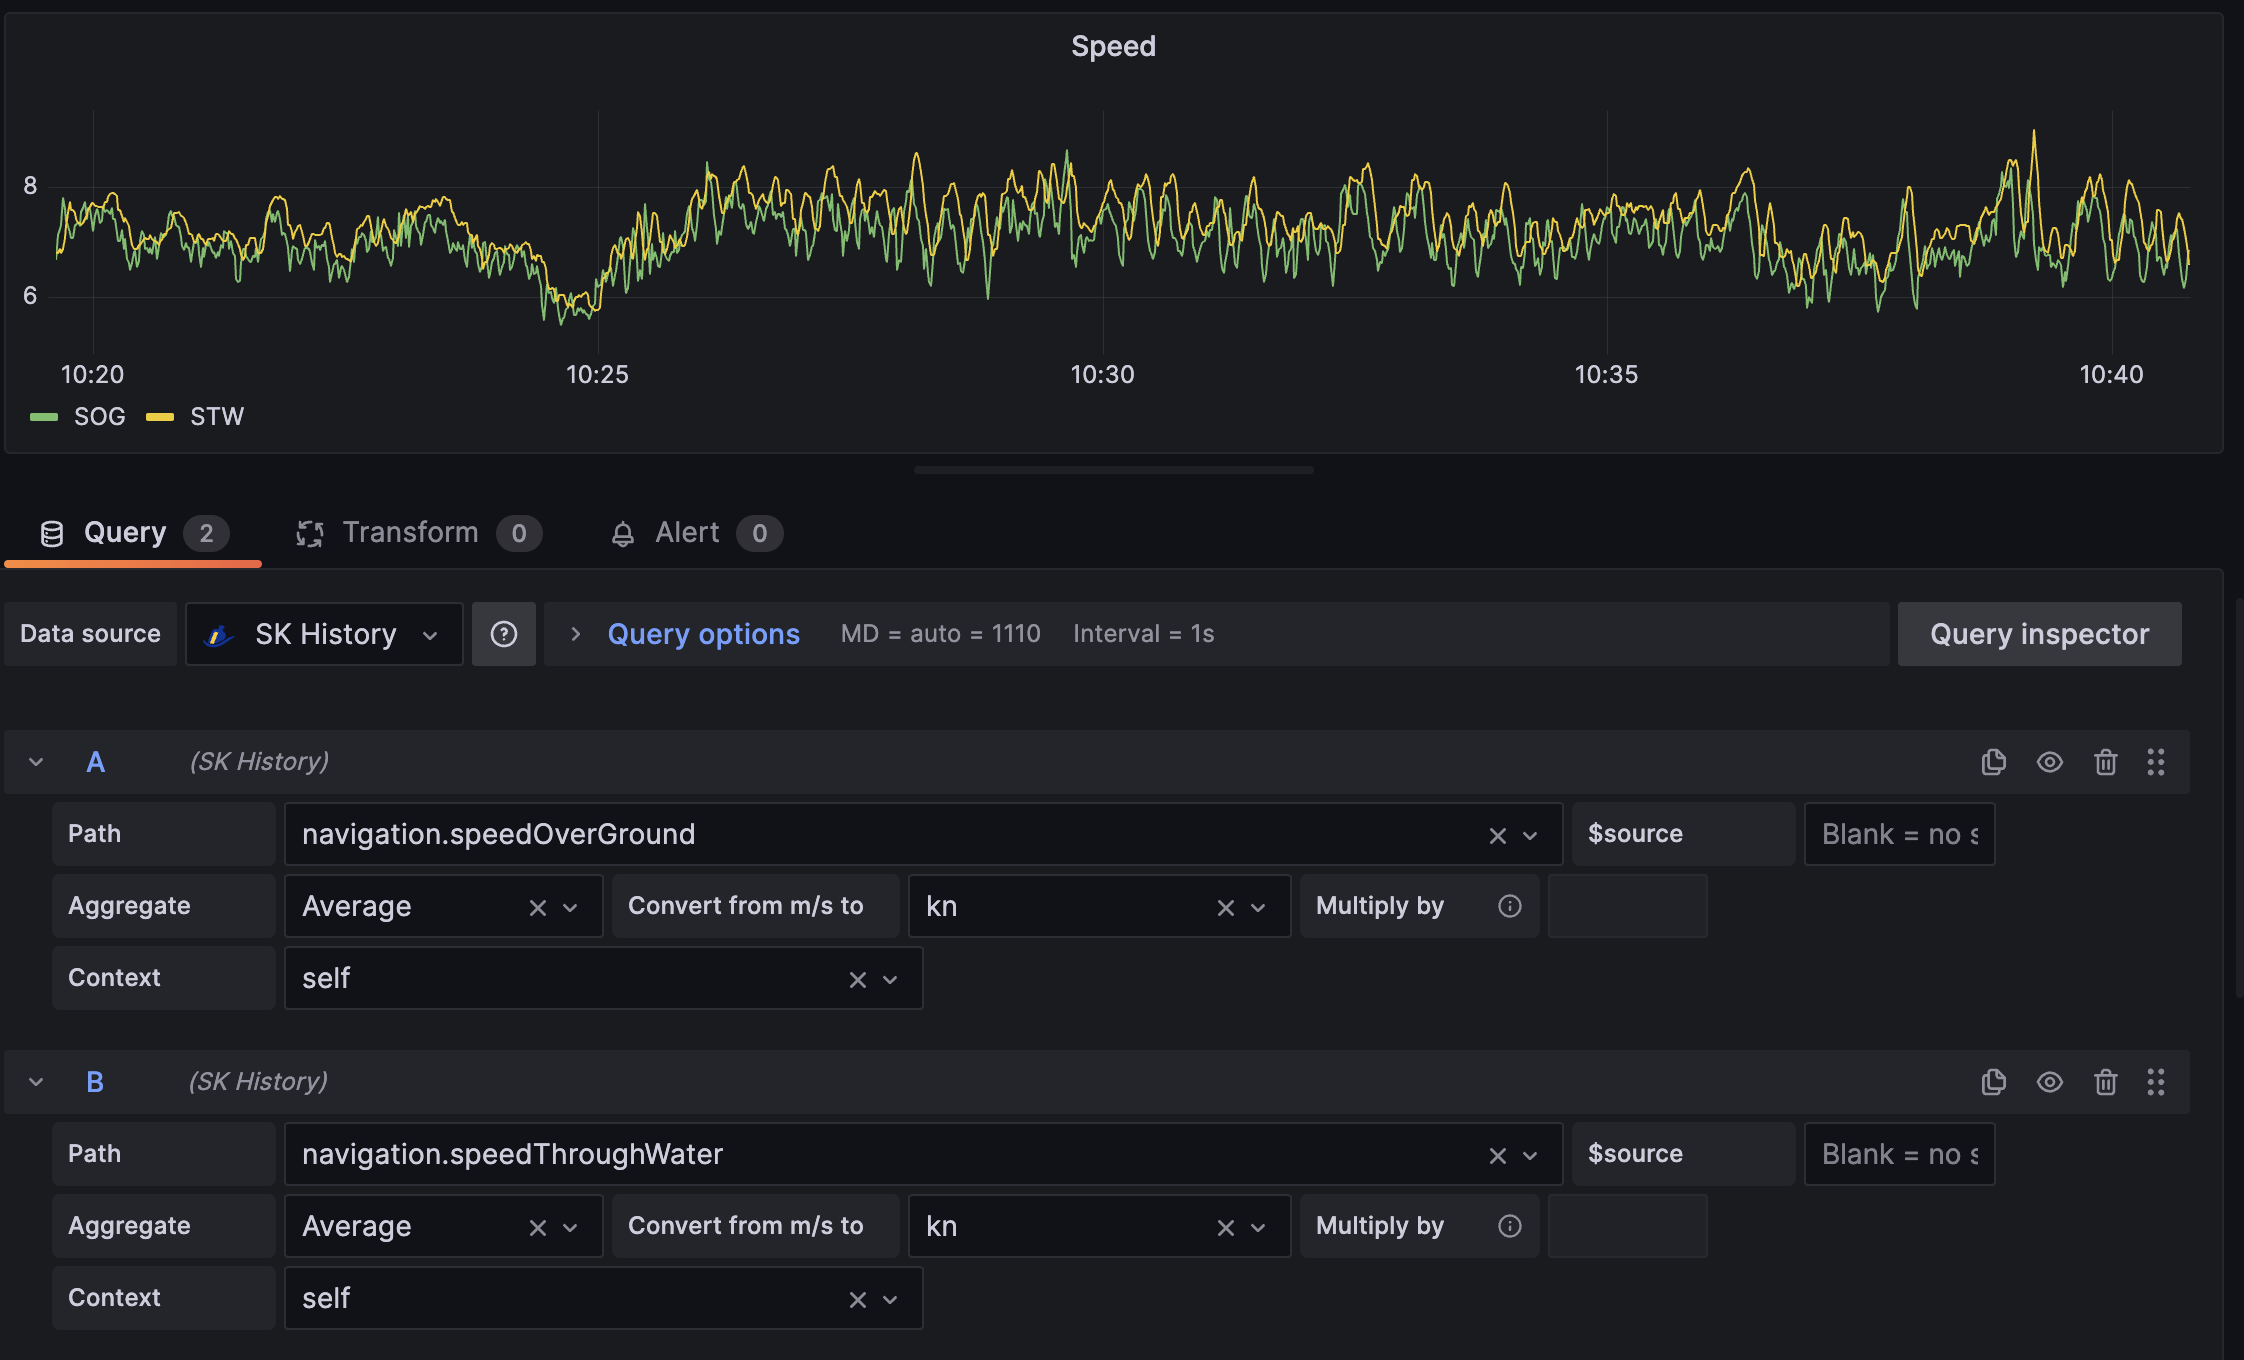
Task: Open data source help icon
Action: pos(504,634)
